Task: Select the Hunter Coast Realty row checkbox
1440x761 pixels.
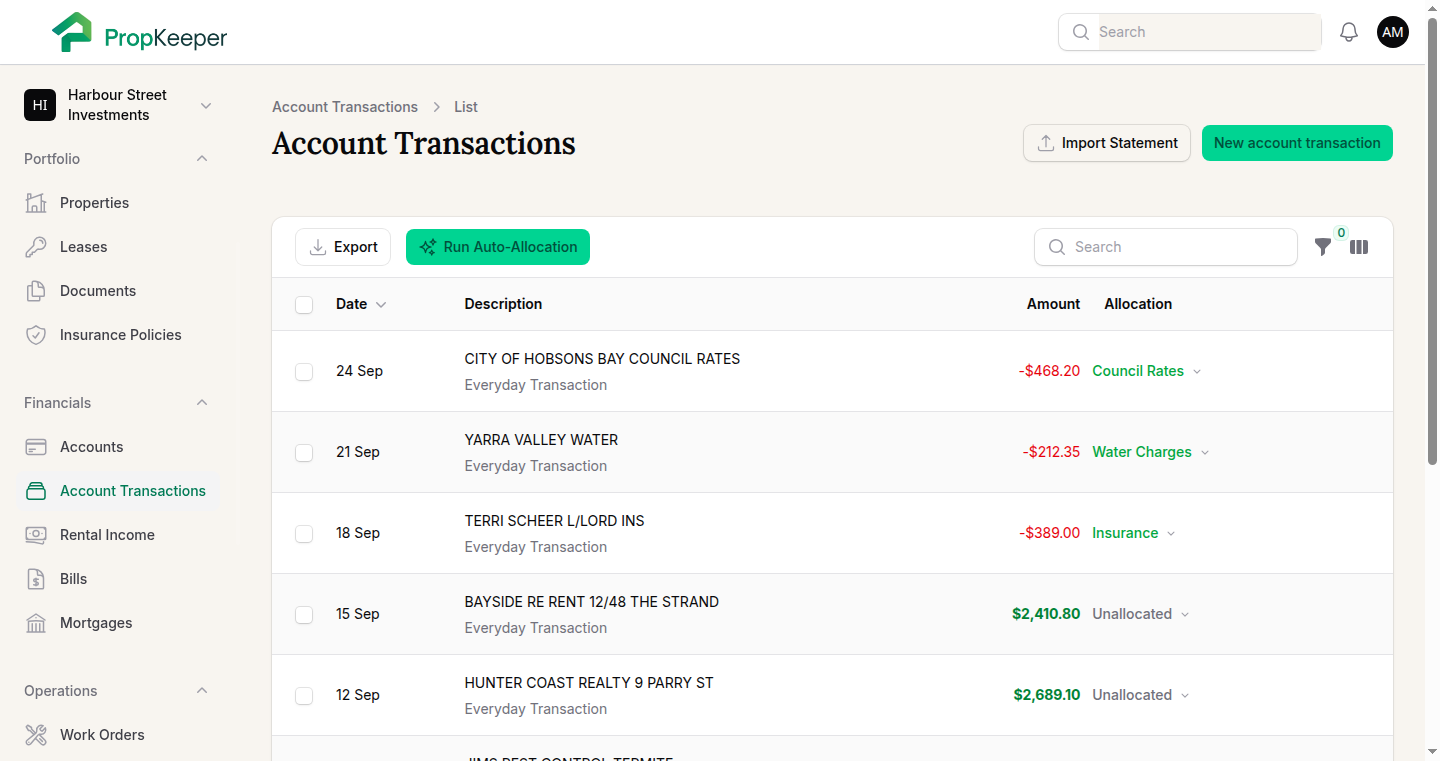Action: tap(304, 696)
